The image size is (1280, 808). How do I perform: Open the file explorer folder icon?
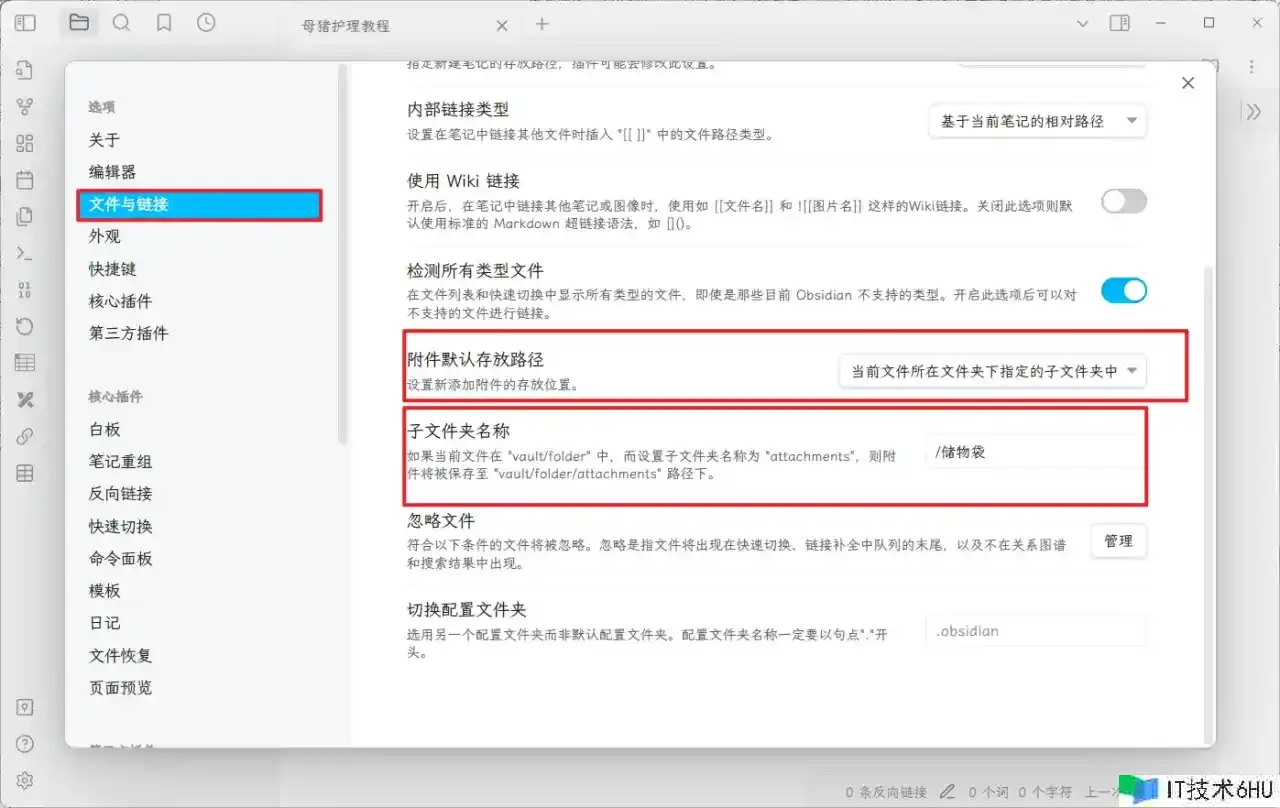79,23
